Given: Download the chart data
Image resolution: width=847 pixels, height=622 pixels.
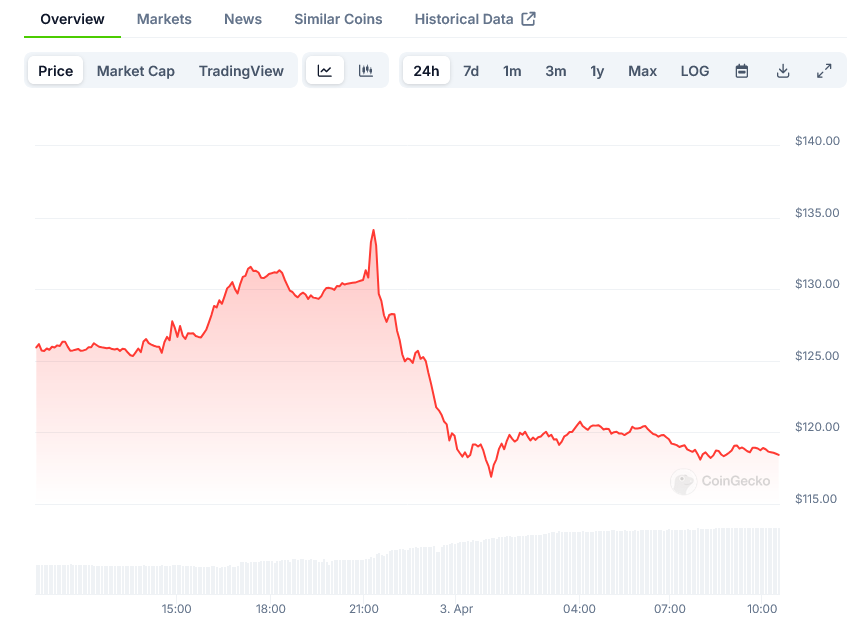Looking at the screenshot, I should 783,71.
